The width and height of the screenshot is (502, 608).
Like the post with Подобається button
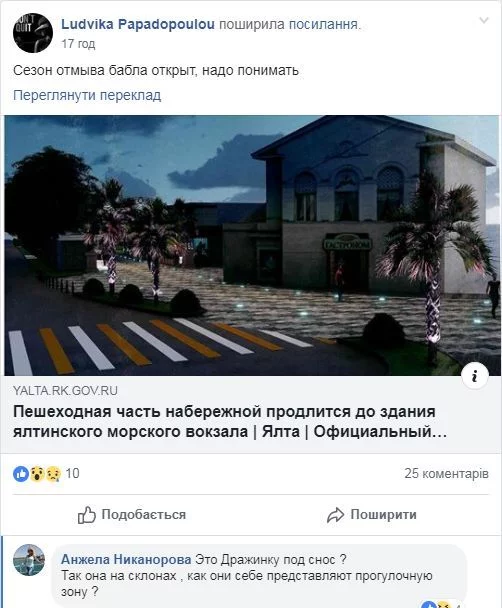click(x=132, y=515)
